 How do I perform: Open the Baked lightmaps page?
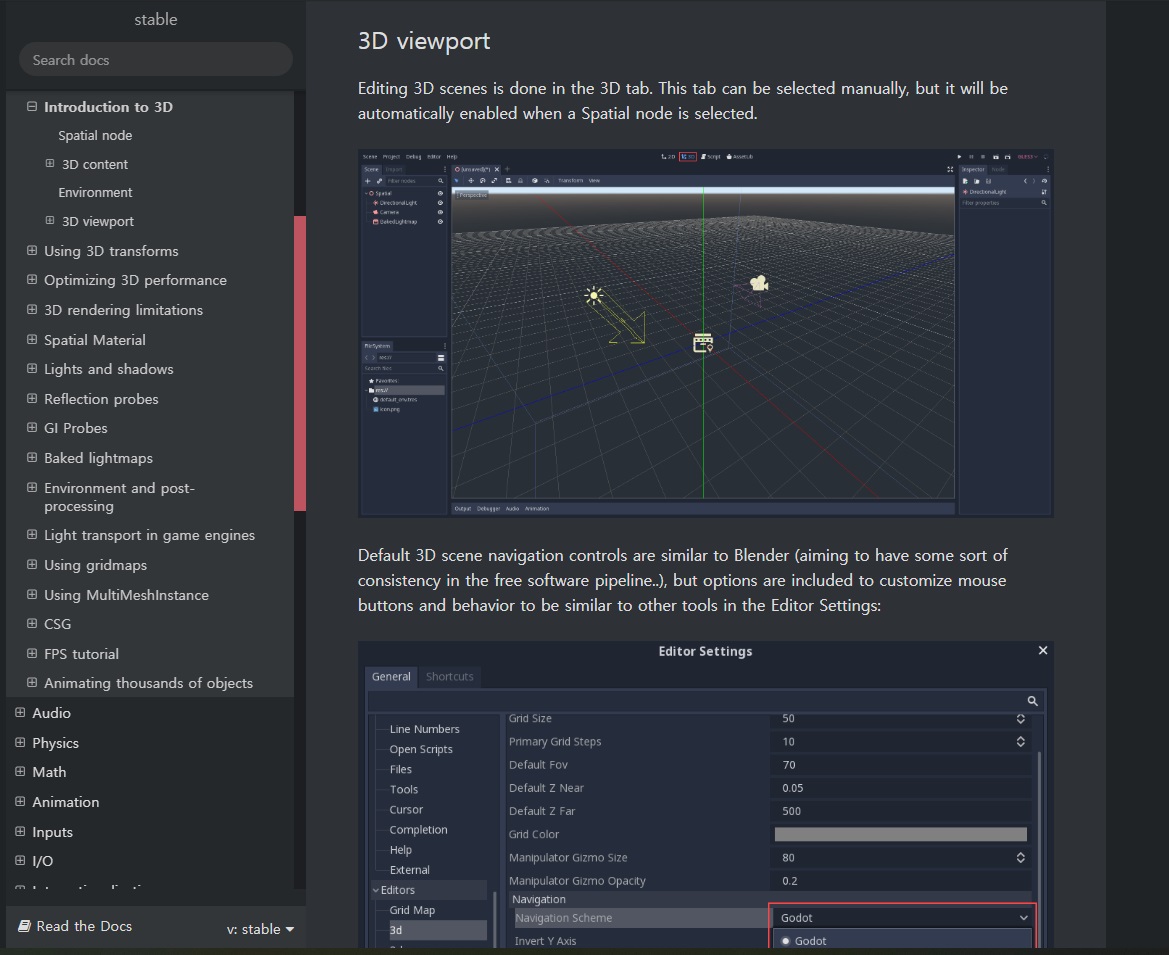(98, 458)
